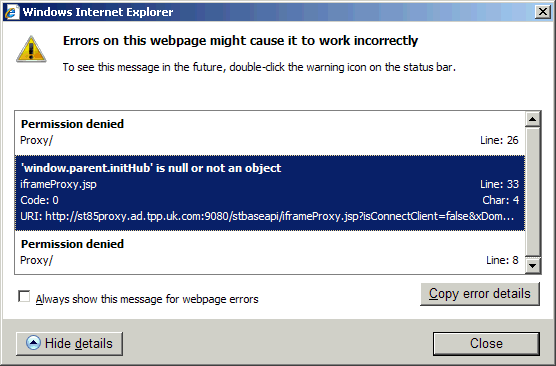Viewport: 556px width, 366px height.
Task: Click the up arrow icon on Hide details
Action: [33, 343]
